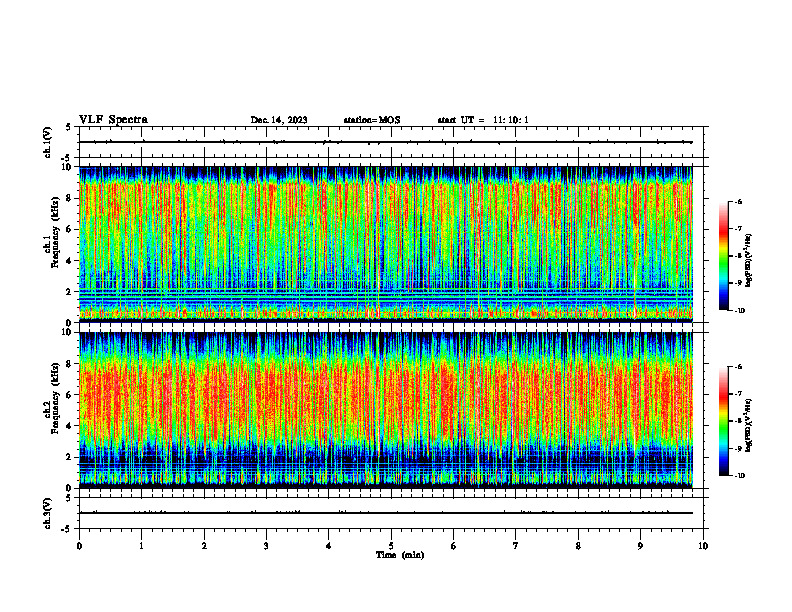Click the ch.1 PSD color bar

click(723, 256)
